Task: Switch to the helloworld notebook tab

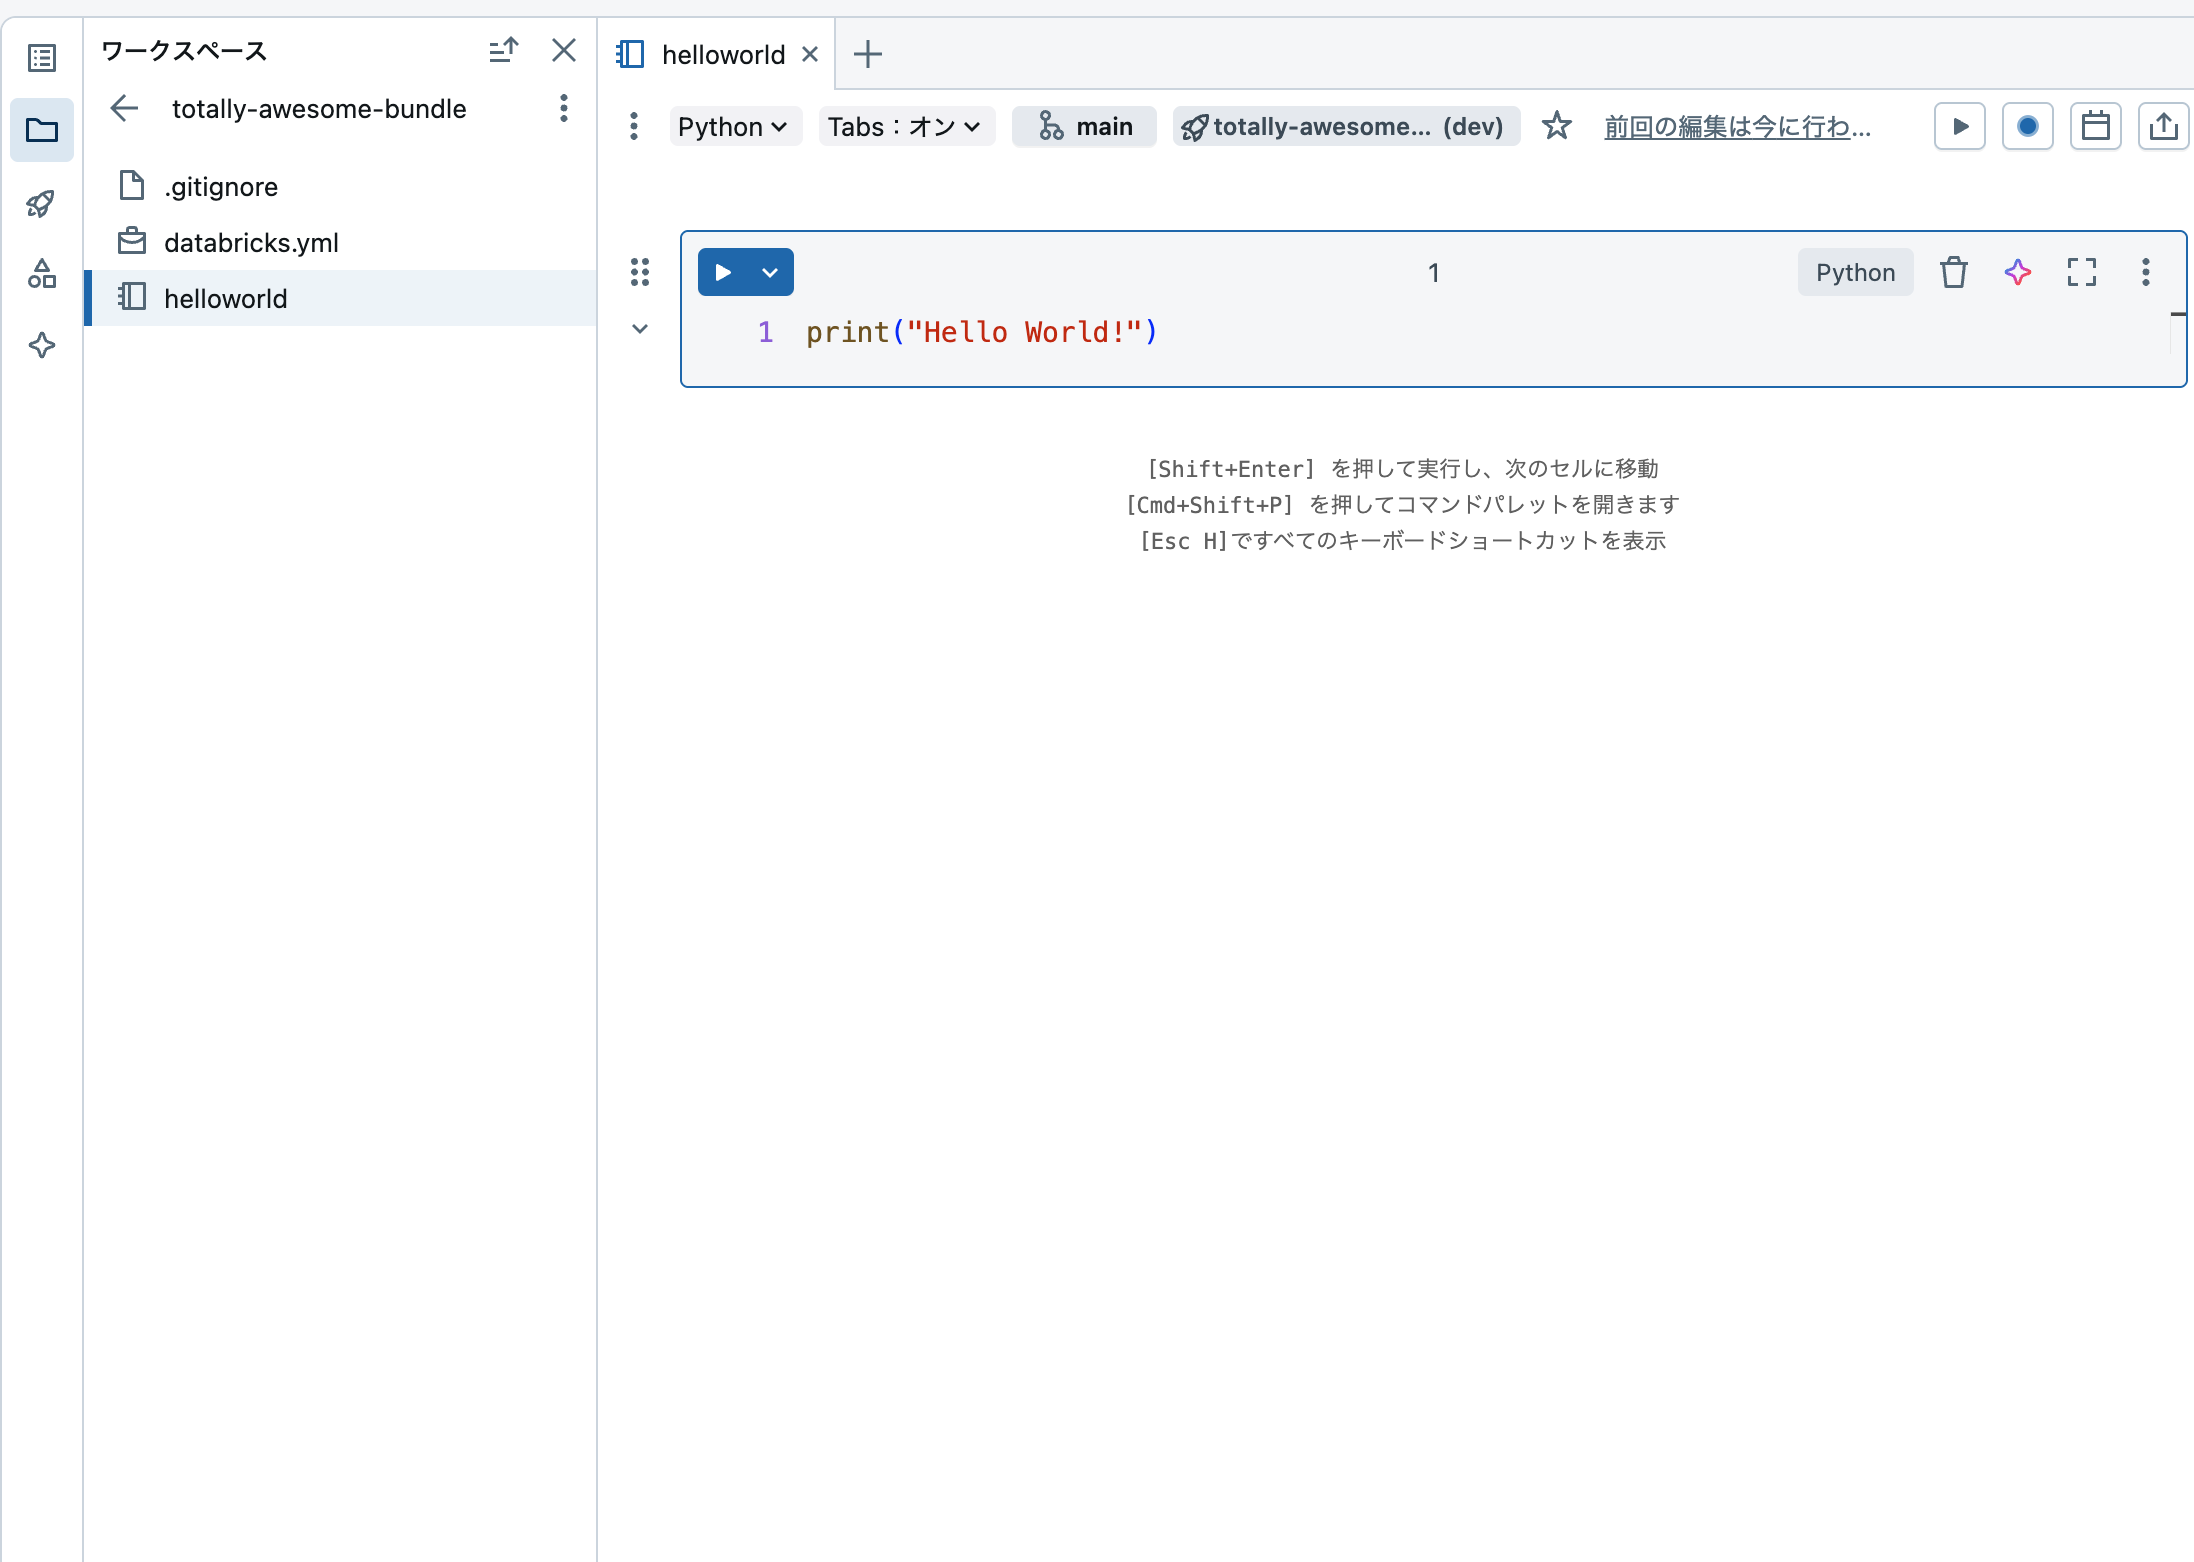Action: (x=722, y=54)
